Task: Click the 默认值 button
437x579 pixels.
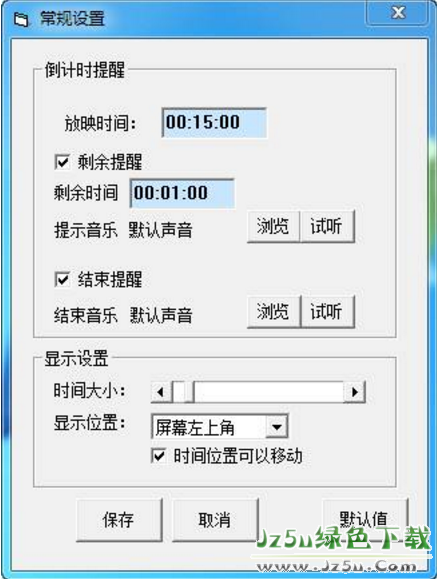Action: pos(365,520)
